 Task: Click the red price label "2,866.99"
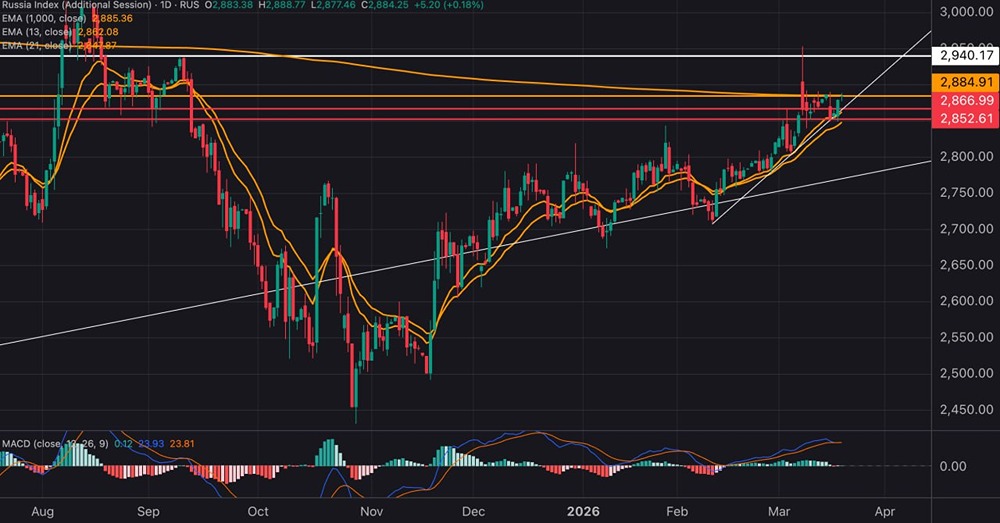tap(967, 100)
